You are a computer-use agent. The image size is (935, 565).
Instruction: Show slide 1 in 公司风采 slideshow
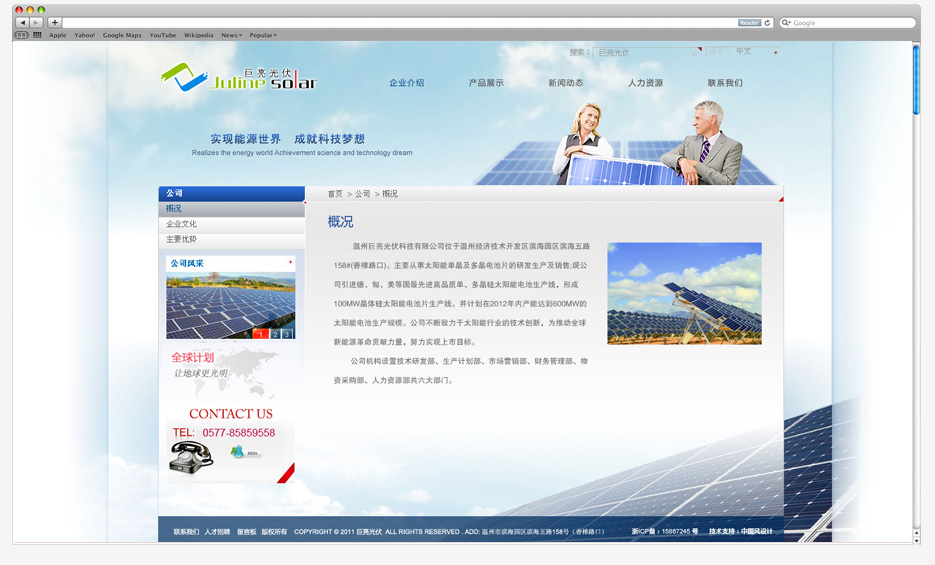(262, 334)
